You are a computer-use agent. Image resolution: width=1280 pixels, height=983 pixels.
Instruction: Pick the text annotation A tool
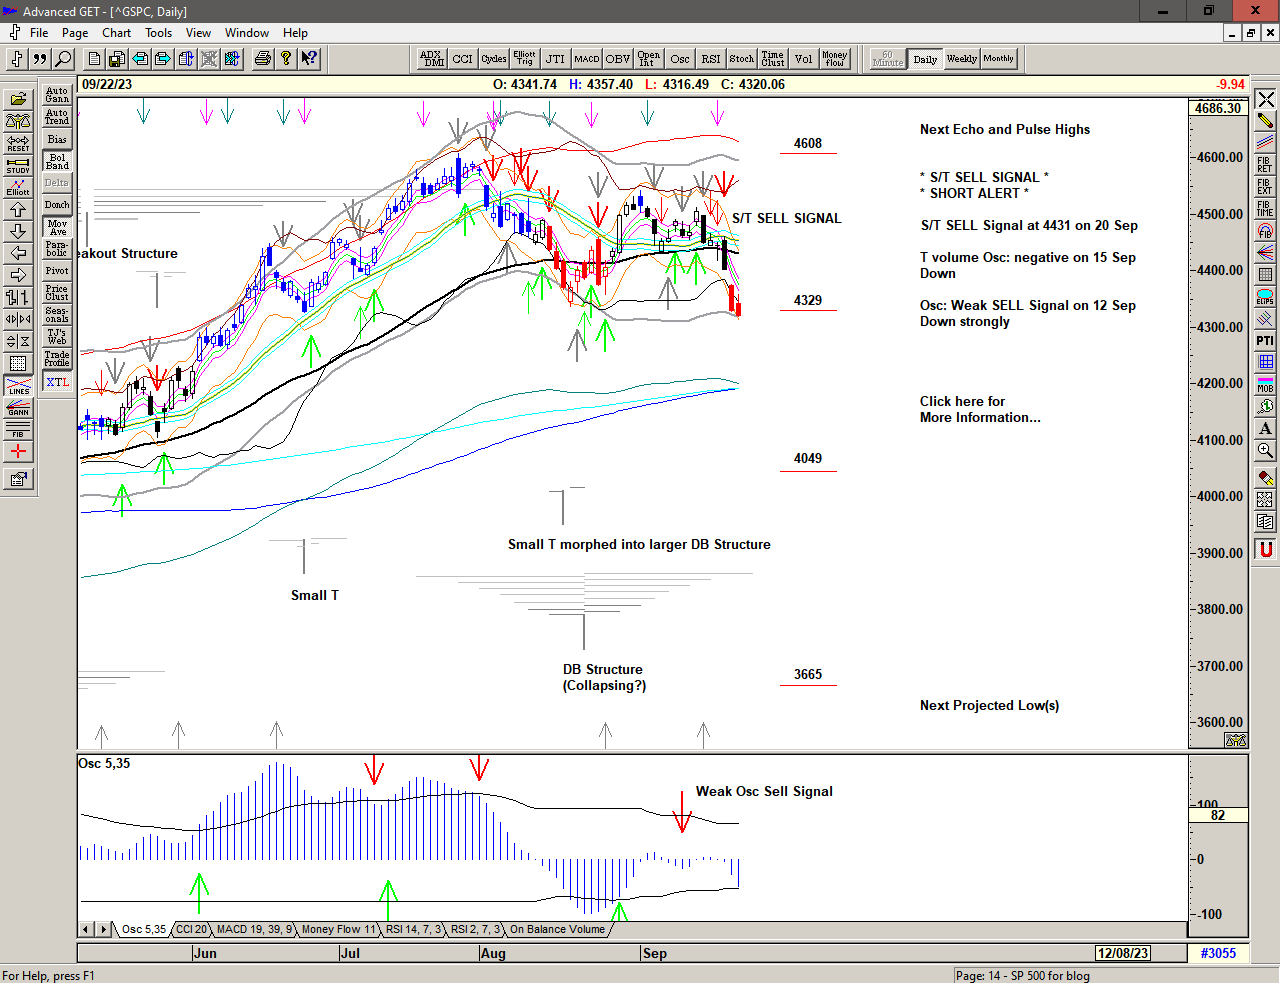pos(1265,429)
